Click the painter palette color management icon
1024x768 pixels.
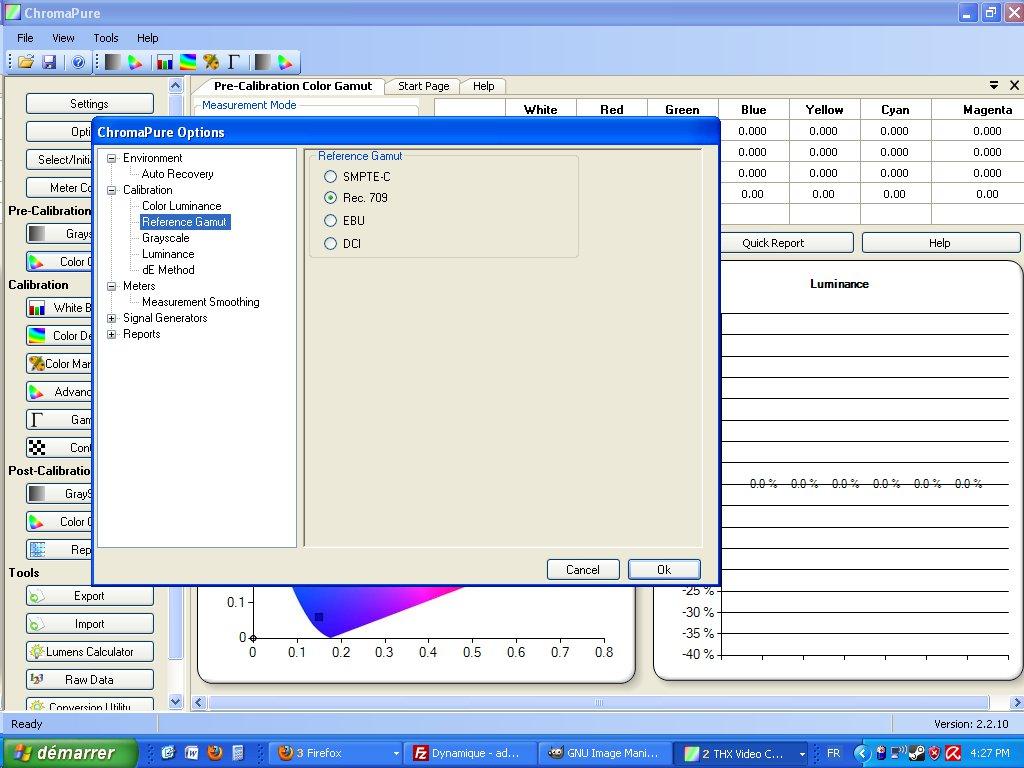coord(210,62)
